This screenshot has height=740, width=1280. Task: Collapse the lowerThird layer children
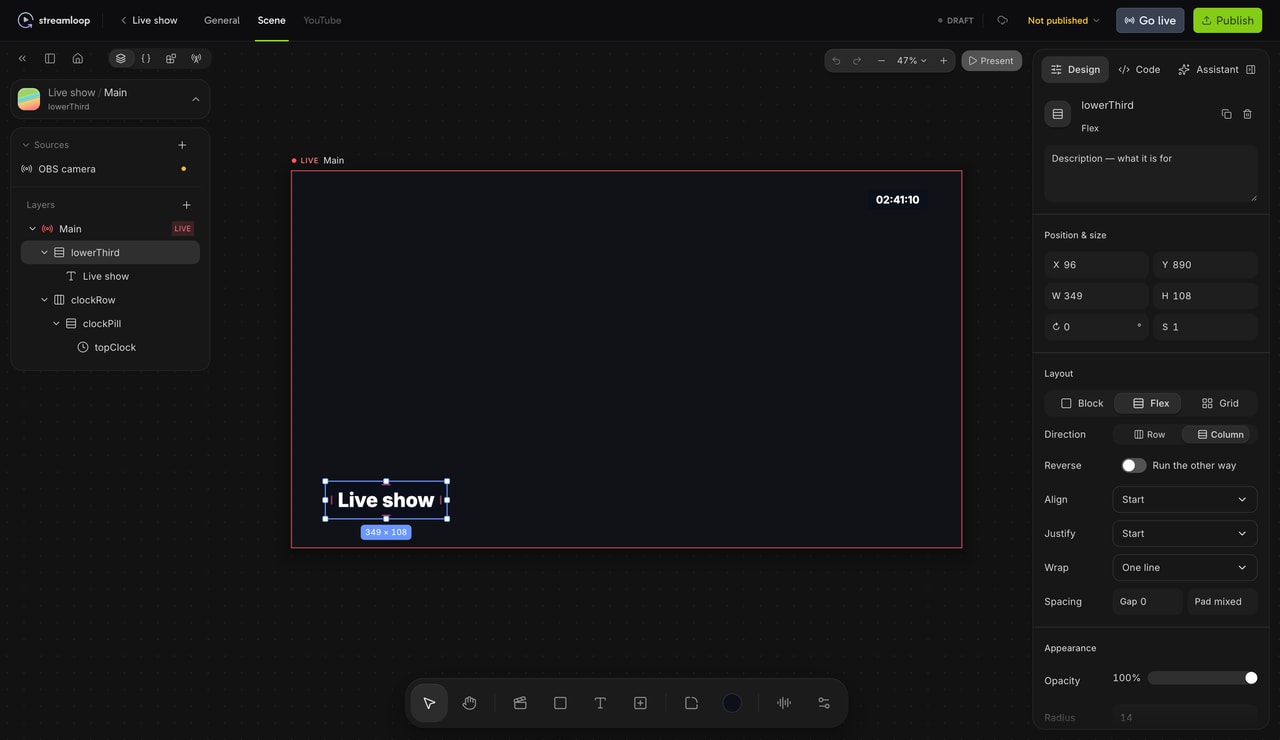[x=44, y=253]
